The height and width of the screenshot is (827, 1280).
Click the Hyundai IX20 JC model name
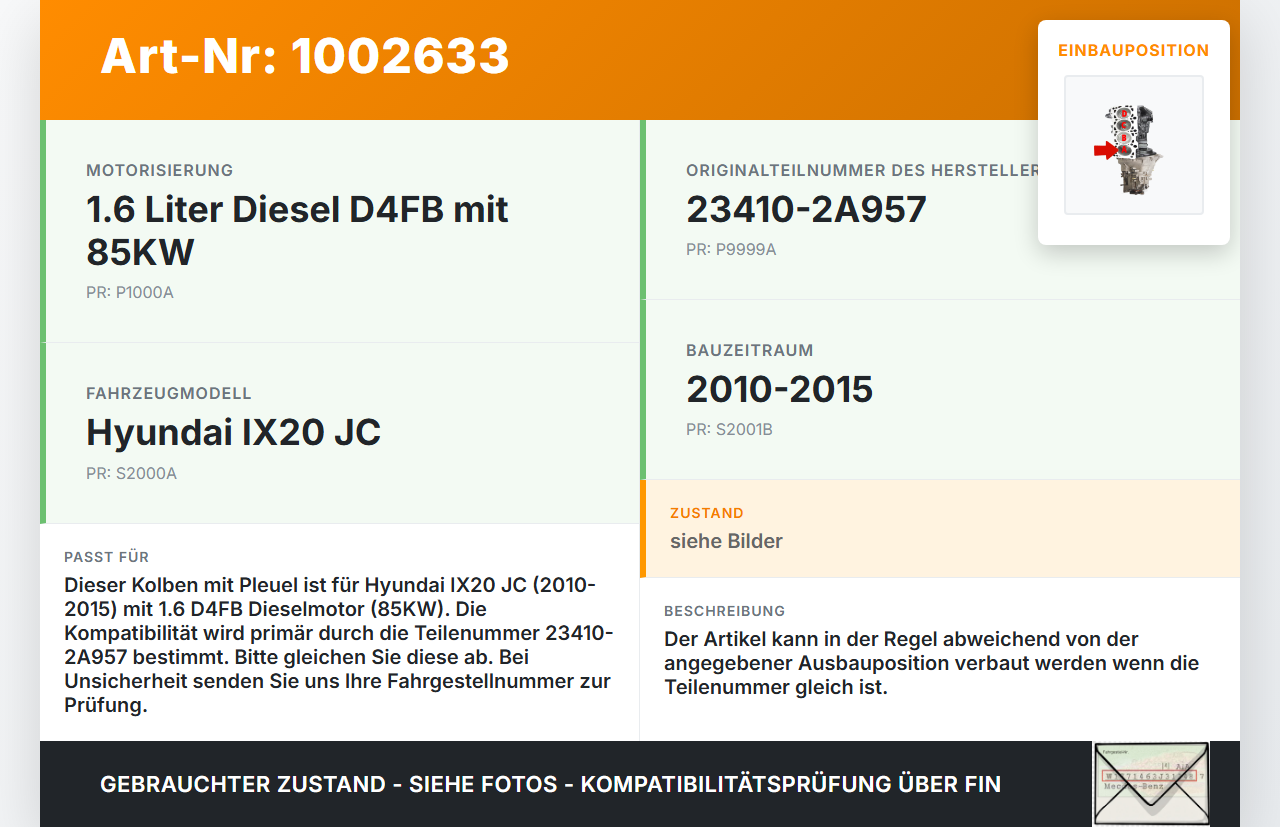(233, 432)
